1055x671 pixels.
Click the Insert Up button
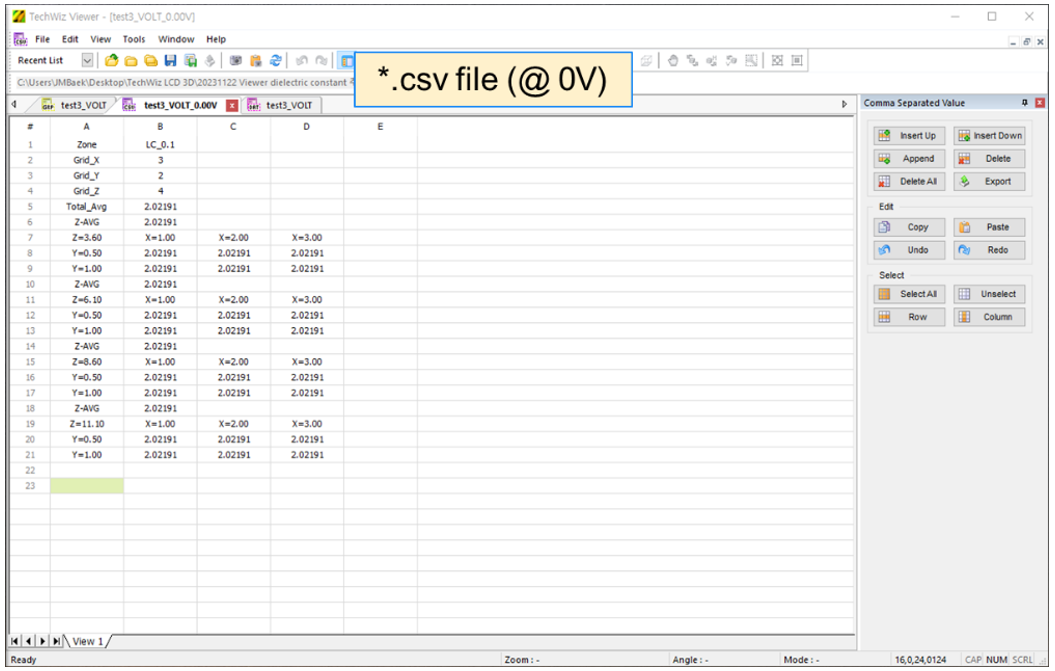tap(907, 136)
